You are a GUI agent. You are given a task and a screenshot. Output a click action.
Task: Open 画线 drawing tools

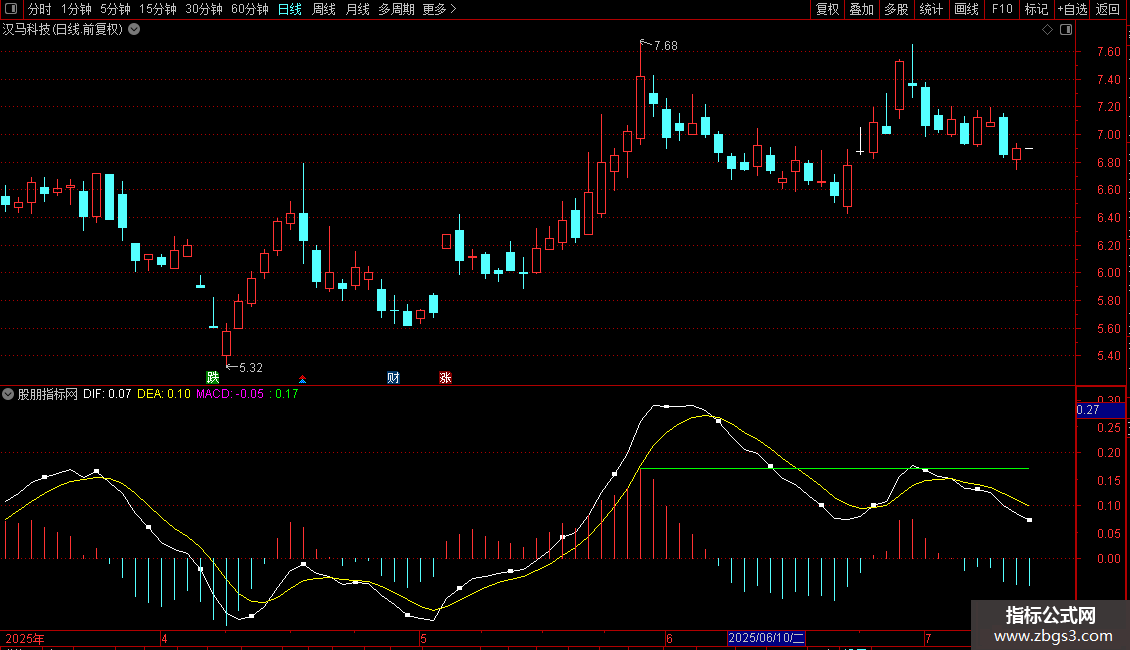966,9
